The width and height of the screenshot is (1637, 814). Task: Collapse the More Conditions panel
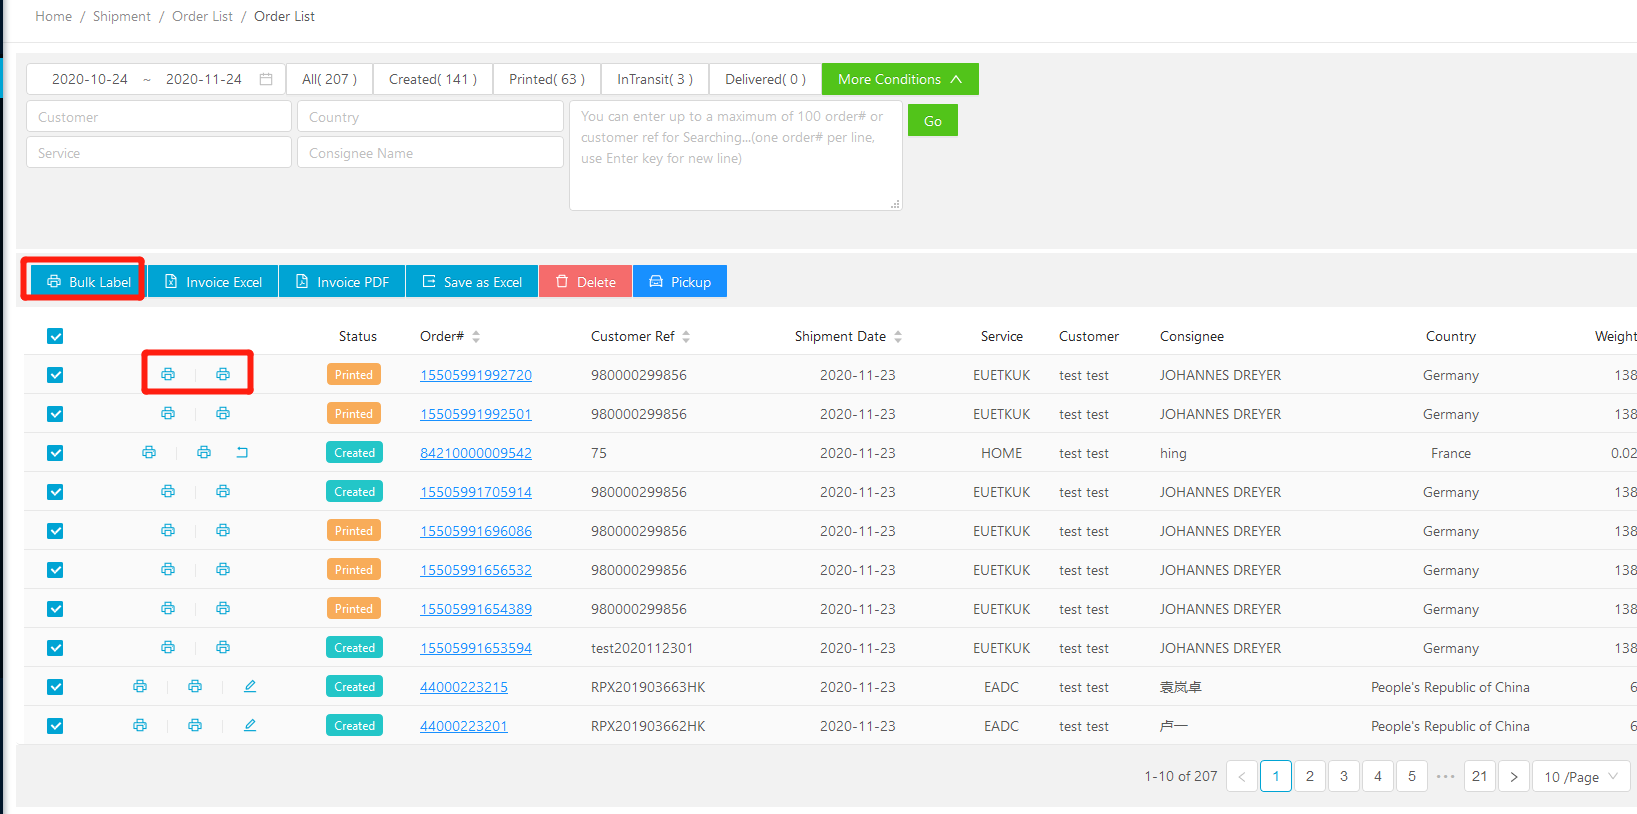pos(900,79)
